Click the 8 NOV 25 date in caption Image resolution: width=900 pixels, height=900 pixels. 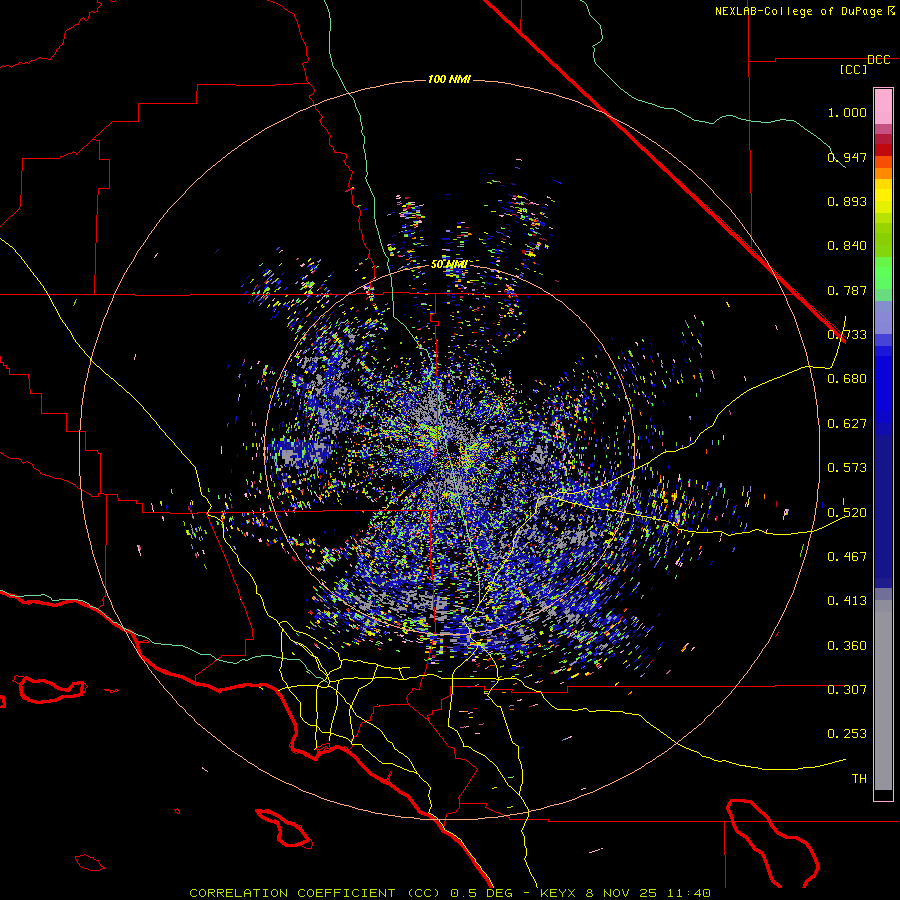point(624,893)
